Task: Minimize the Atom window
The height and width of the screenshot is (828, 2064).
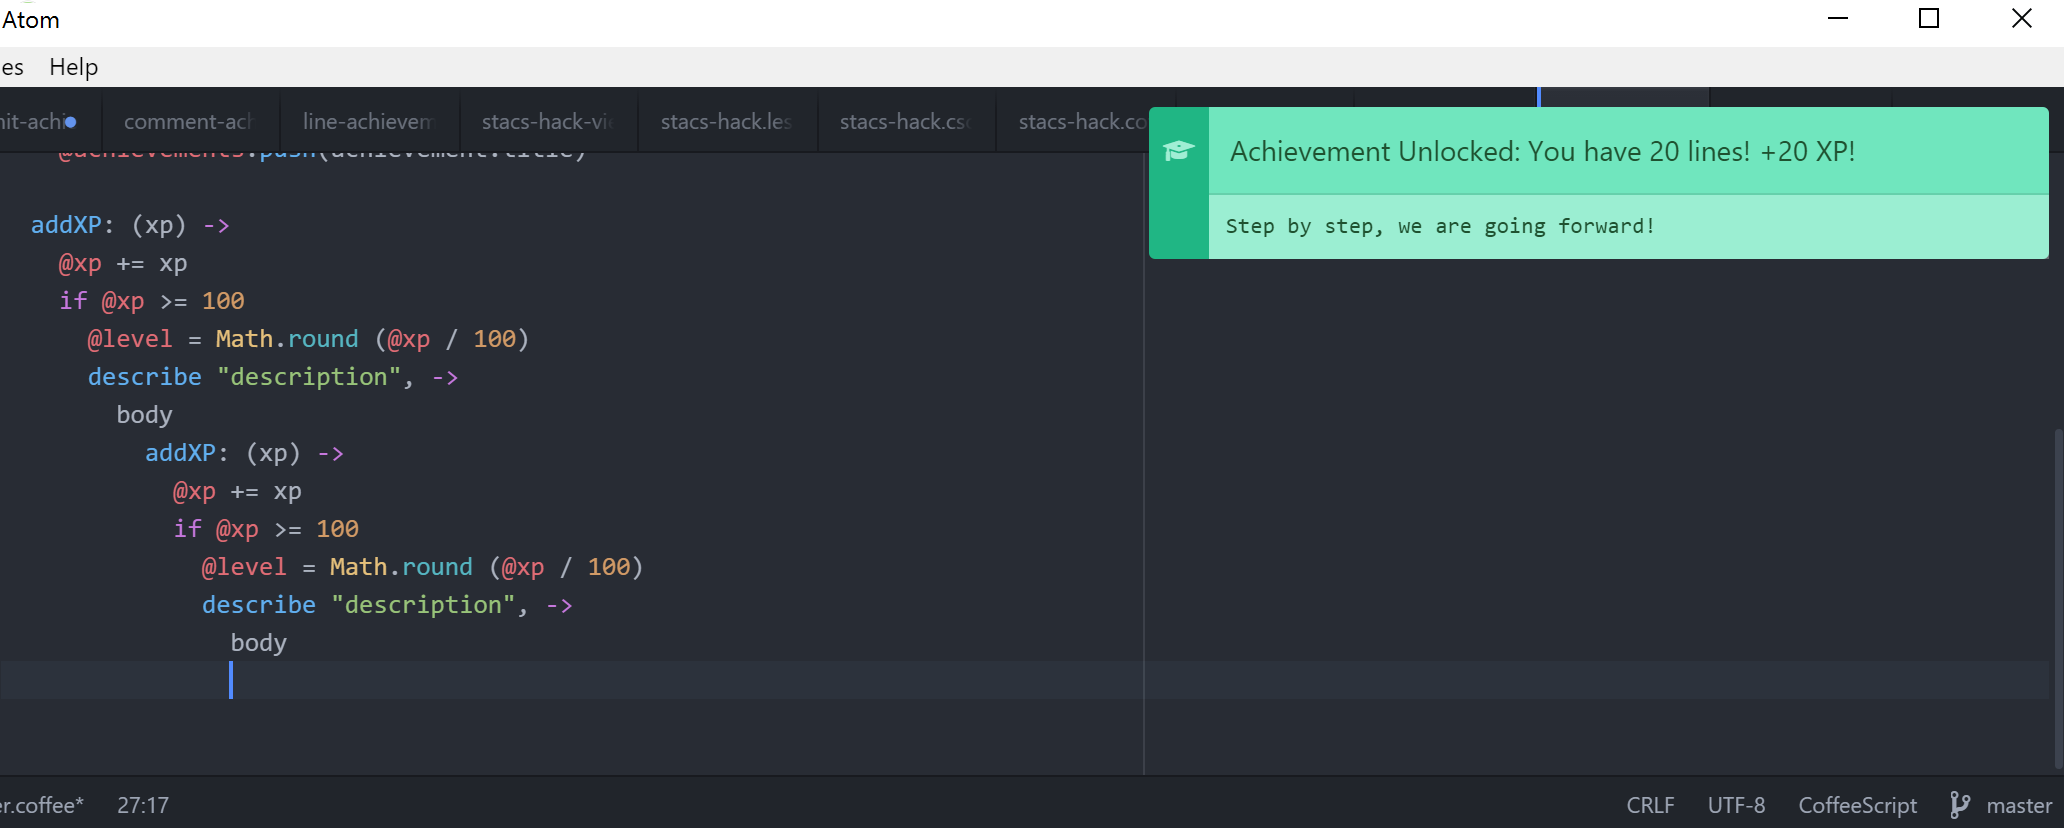Action: 1838,18
